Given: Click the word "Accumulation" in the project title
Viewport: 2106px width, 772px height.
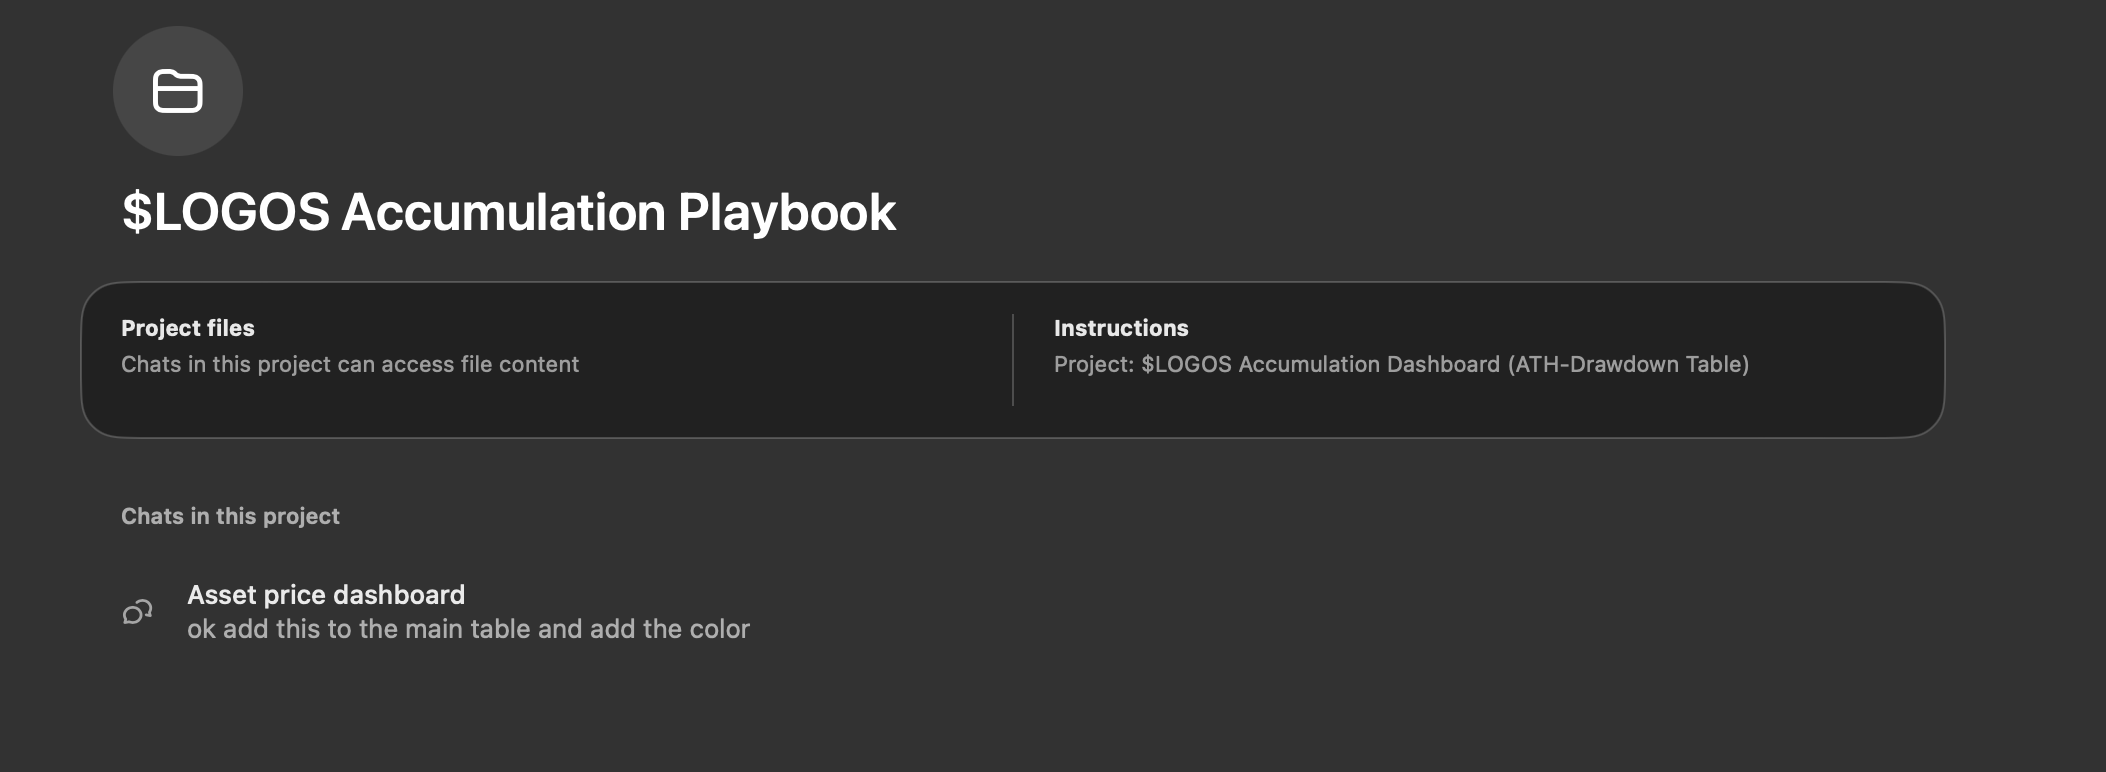Looking at the screenshot, I should coord(503,212).
